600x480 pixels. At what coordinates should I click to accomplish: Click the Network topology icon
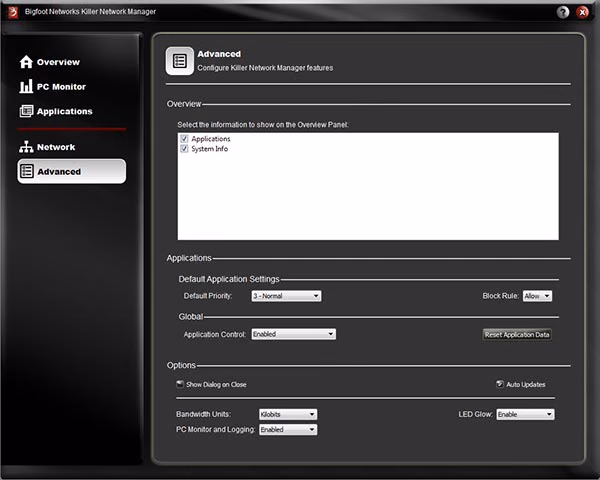coord(26,147)
